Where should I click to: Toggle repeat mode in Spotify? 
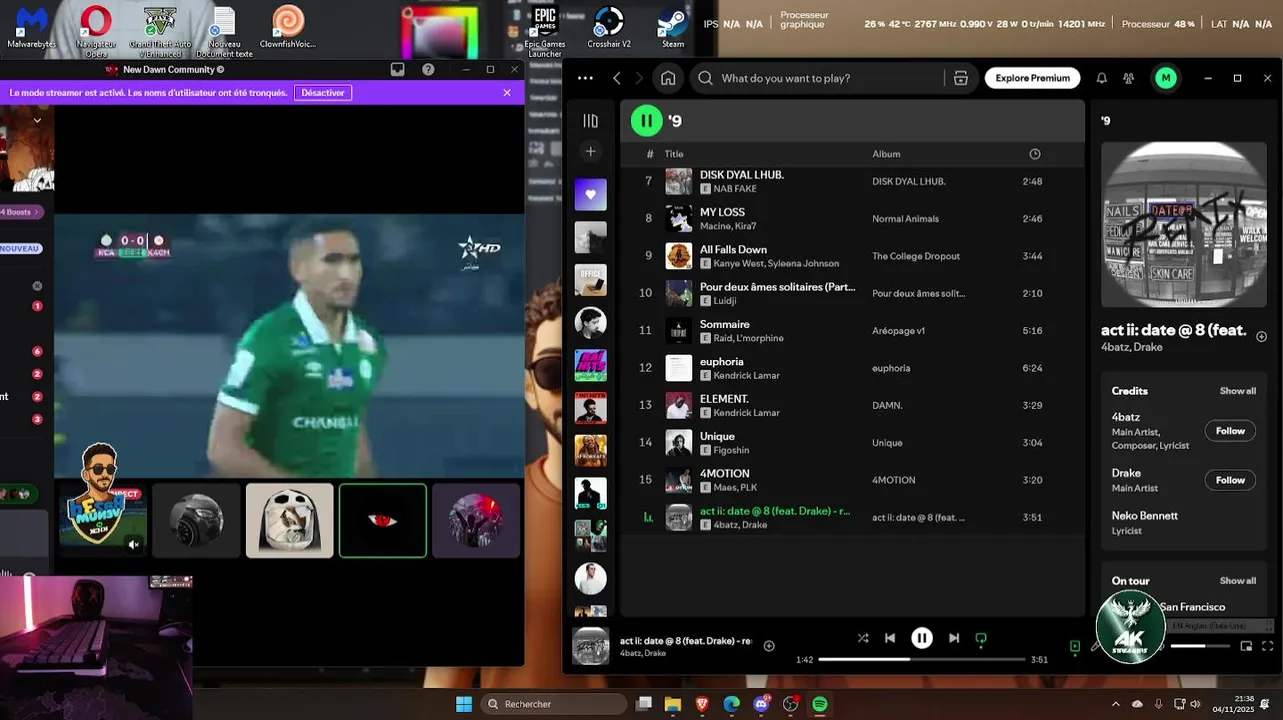(981, 638)
